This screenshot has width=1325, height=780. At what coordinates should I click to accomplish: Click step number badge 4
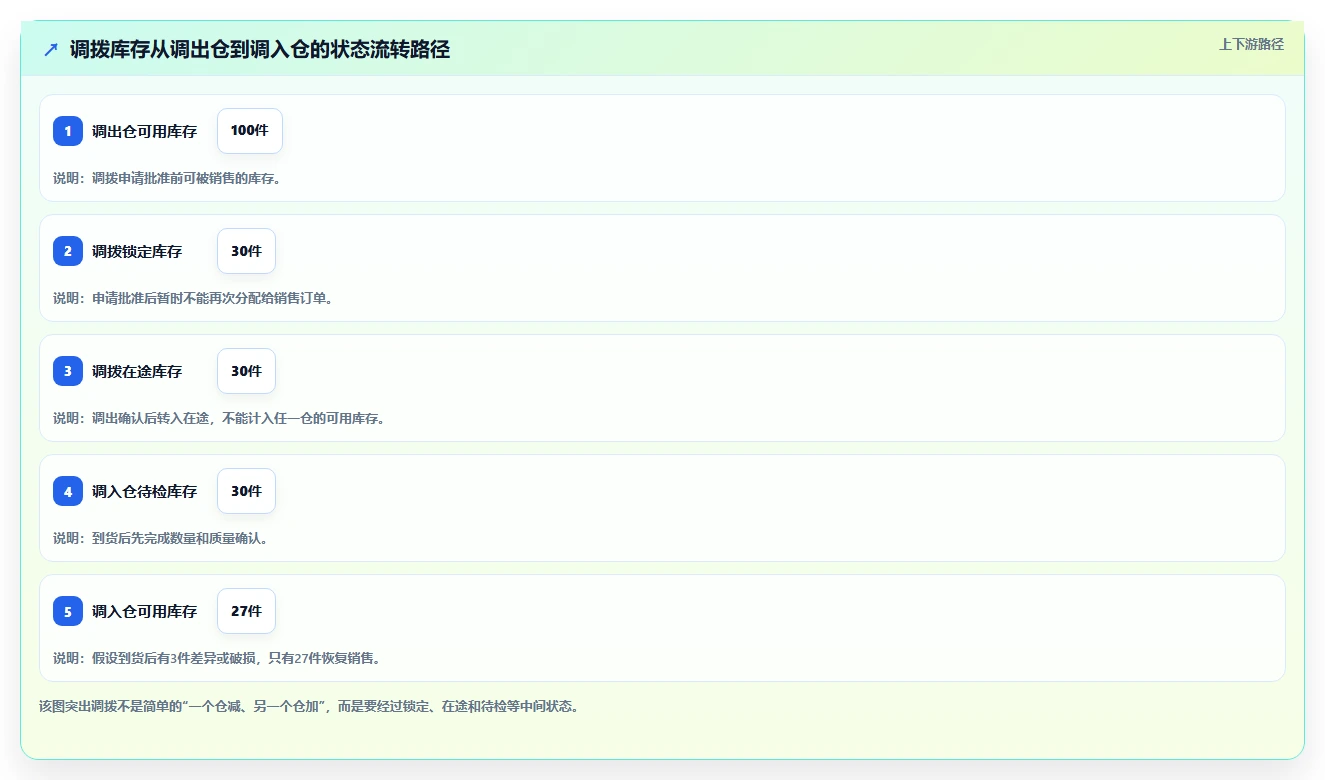tap(68, 491)
